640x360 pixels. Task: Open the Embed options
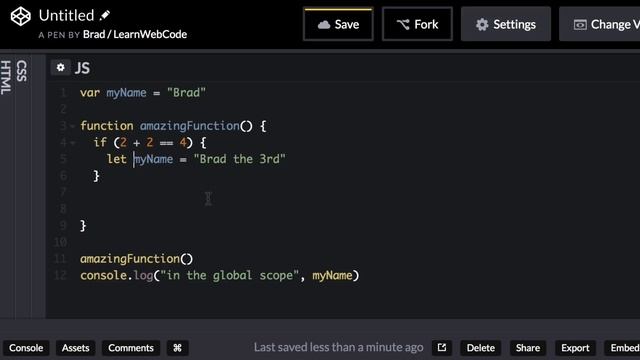click(x=623, y=348)
